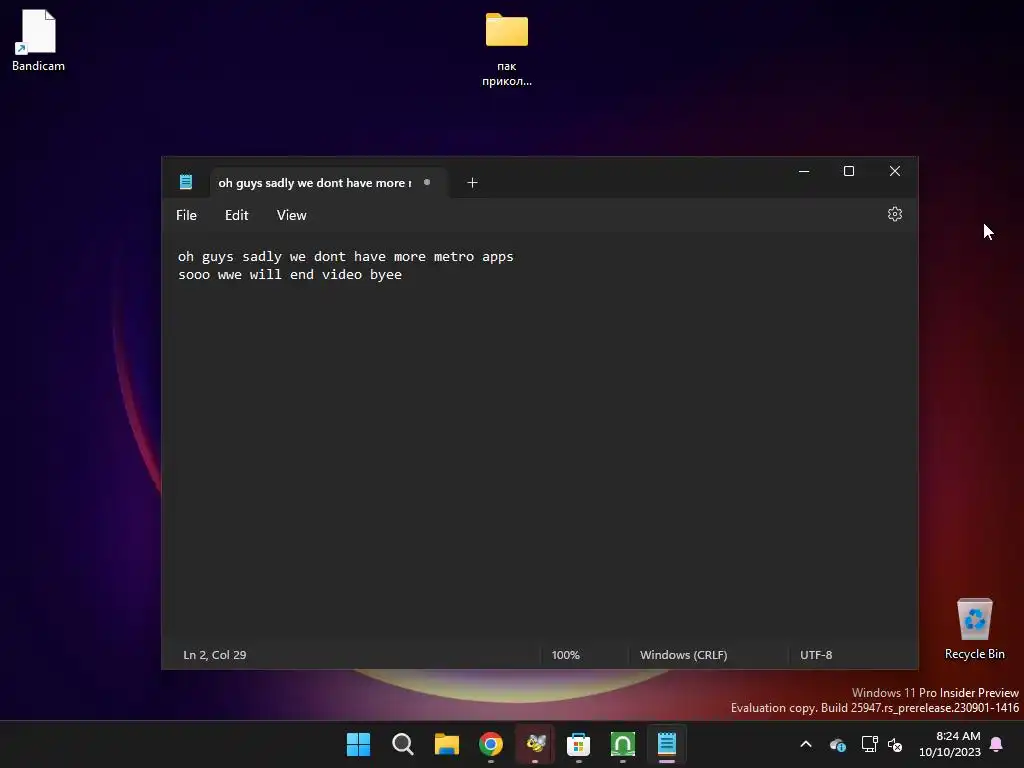Close the unsaved tab via dot indicator
The height and width of the screenshot is (768, 1024).
426,182
